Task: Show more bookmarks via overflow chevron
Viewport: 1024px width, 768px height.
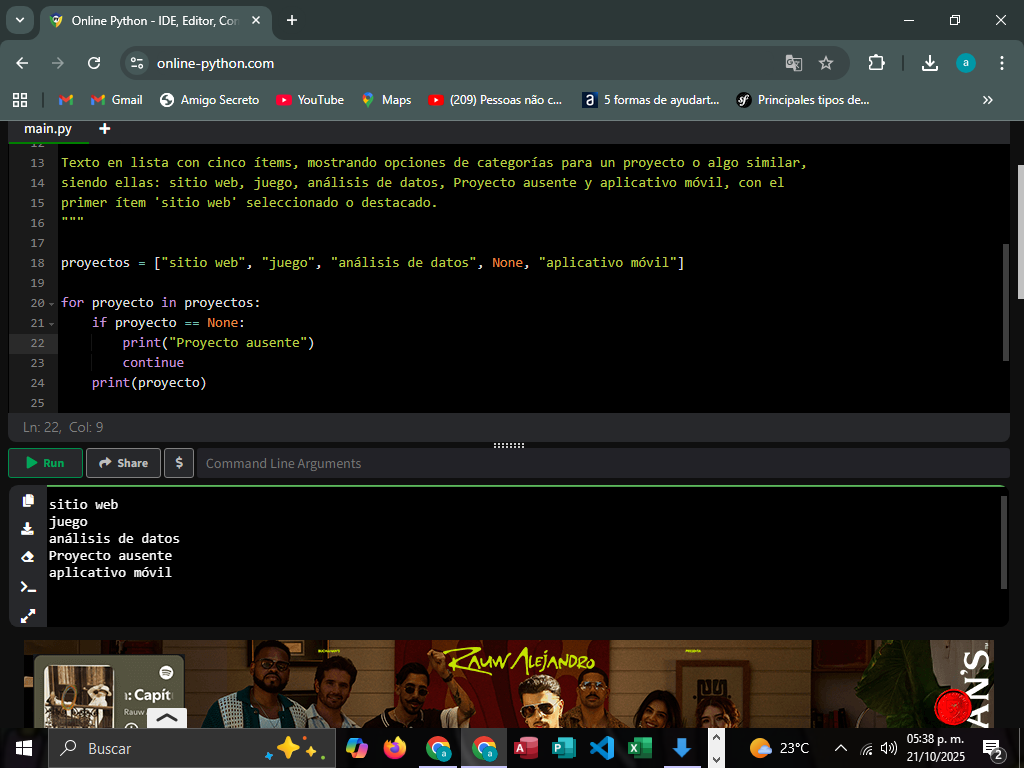Action: [988, 100]
